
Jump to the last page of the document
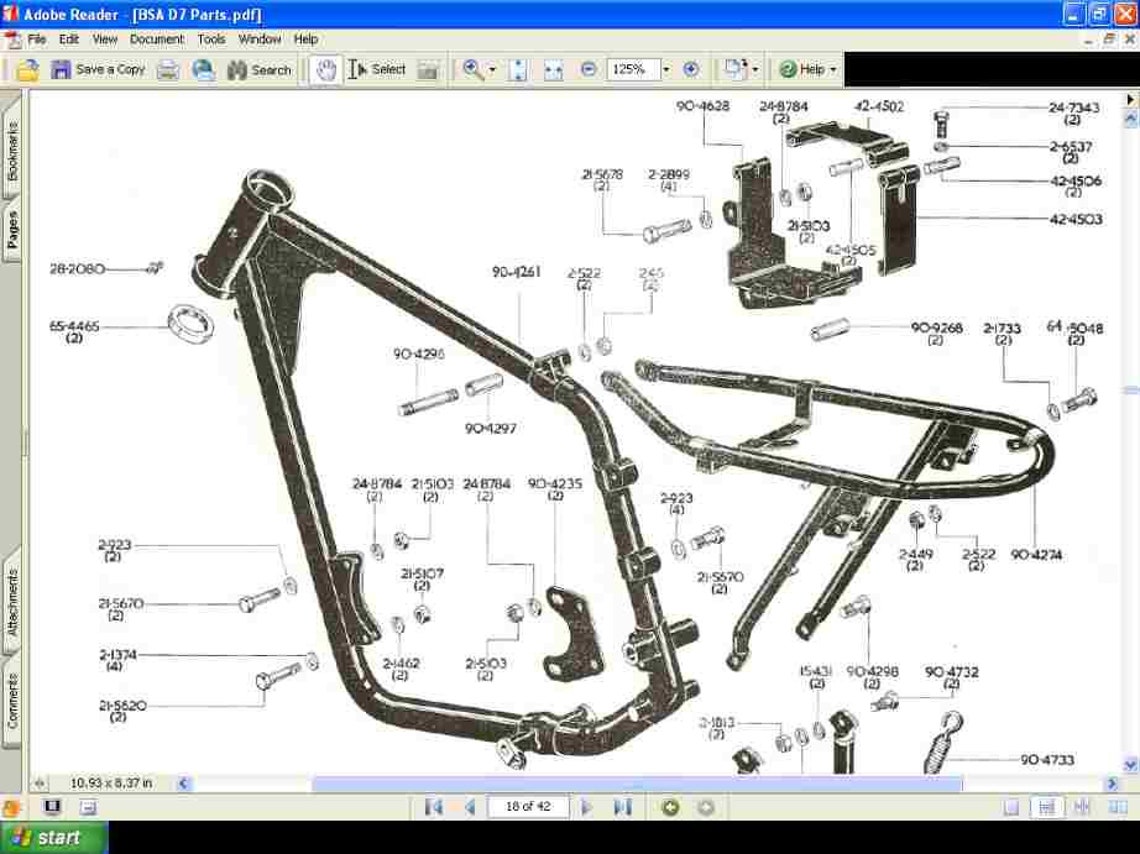click(621, 807)
